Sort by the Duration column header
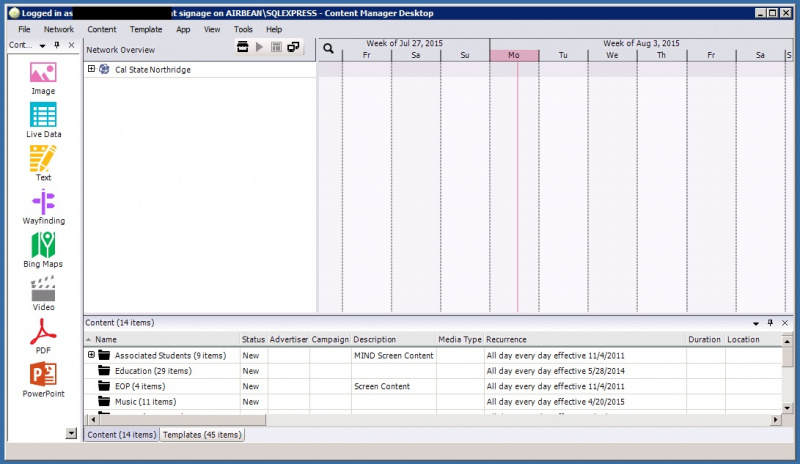The height and width of the screenshot is (464, 800). pyautogui.click(x=705, y=339)
